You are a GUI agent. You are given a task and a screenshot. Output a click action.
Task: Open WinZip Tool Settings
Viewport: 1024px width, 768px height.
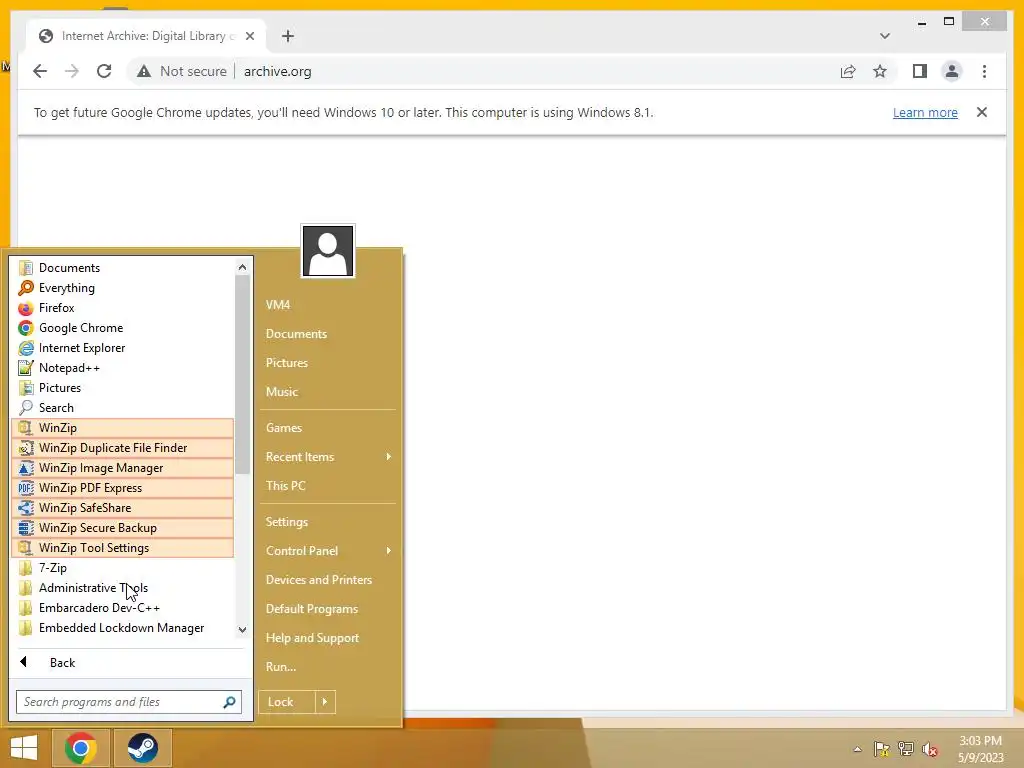point(123,548)
